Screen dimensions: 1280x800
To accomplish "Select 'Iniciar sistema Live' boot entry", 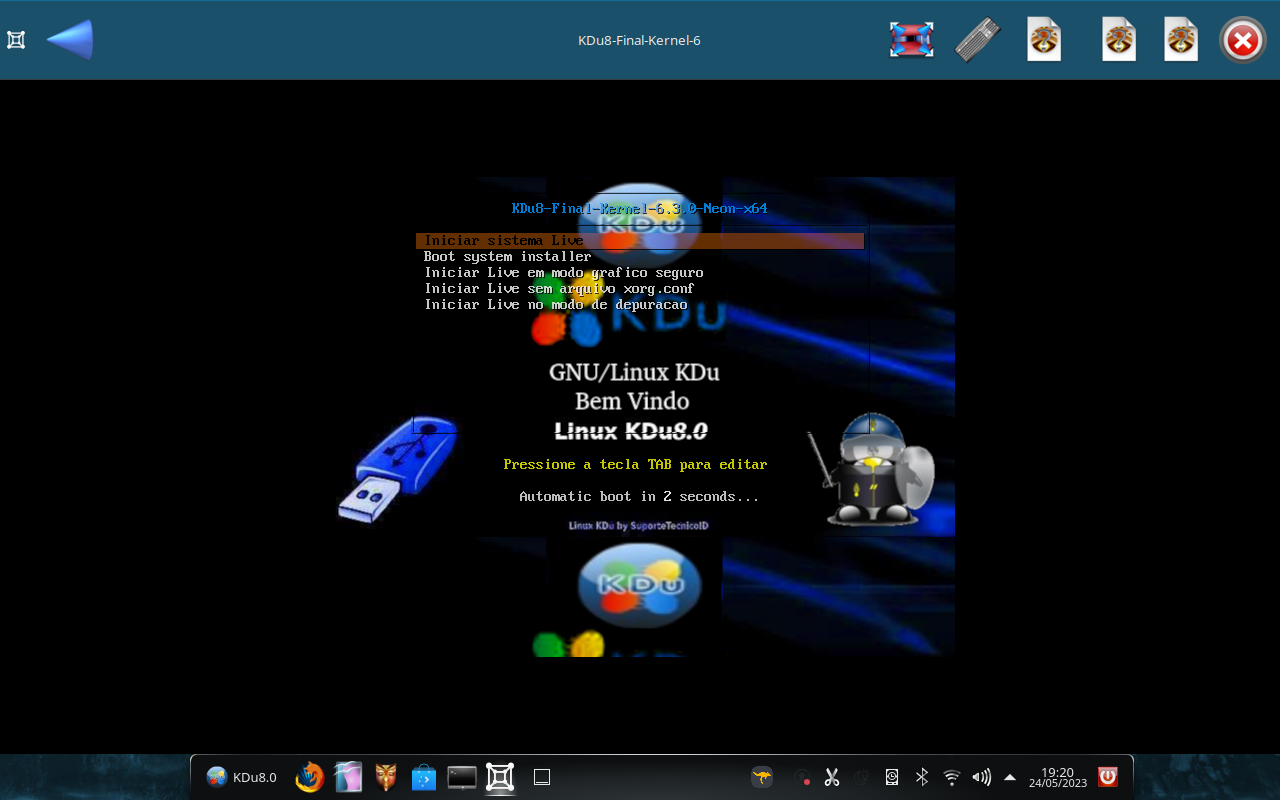I will click(640, 241).
